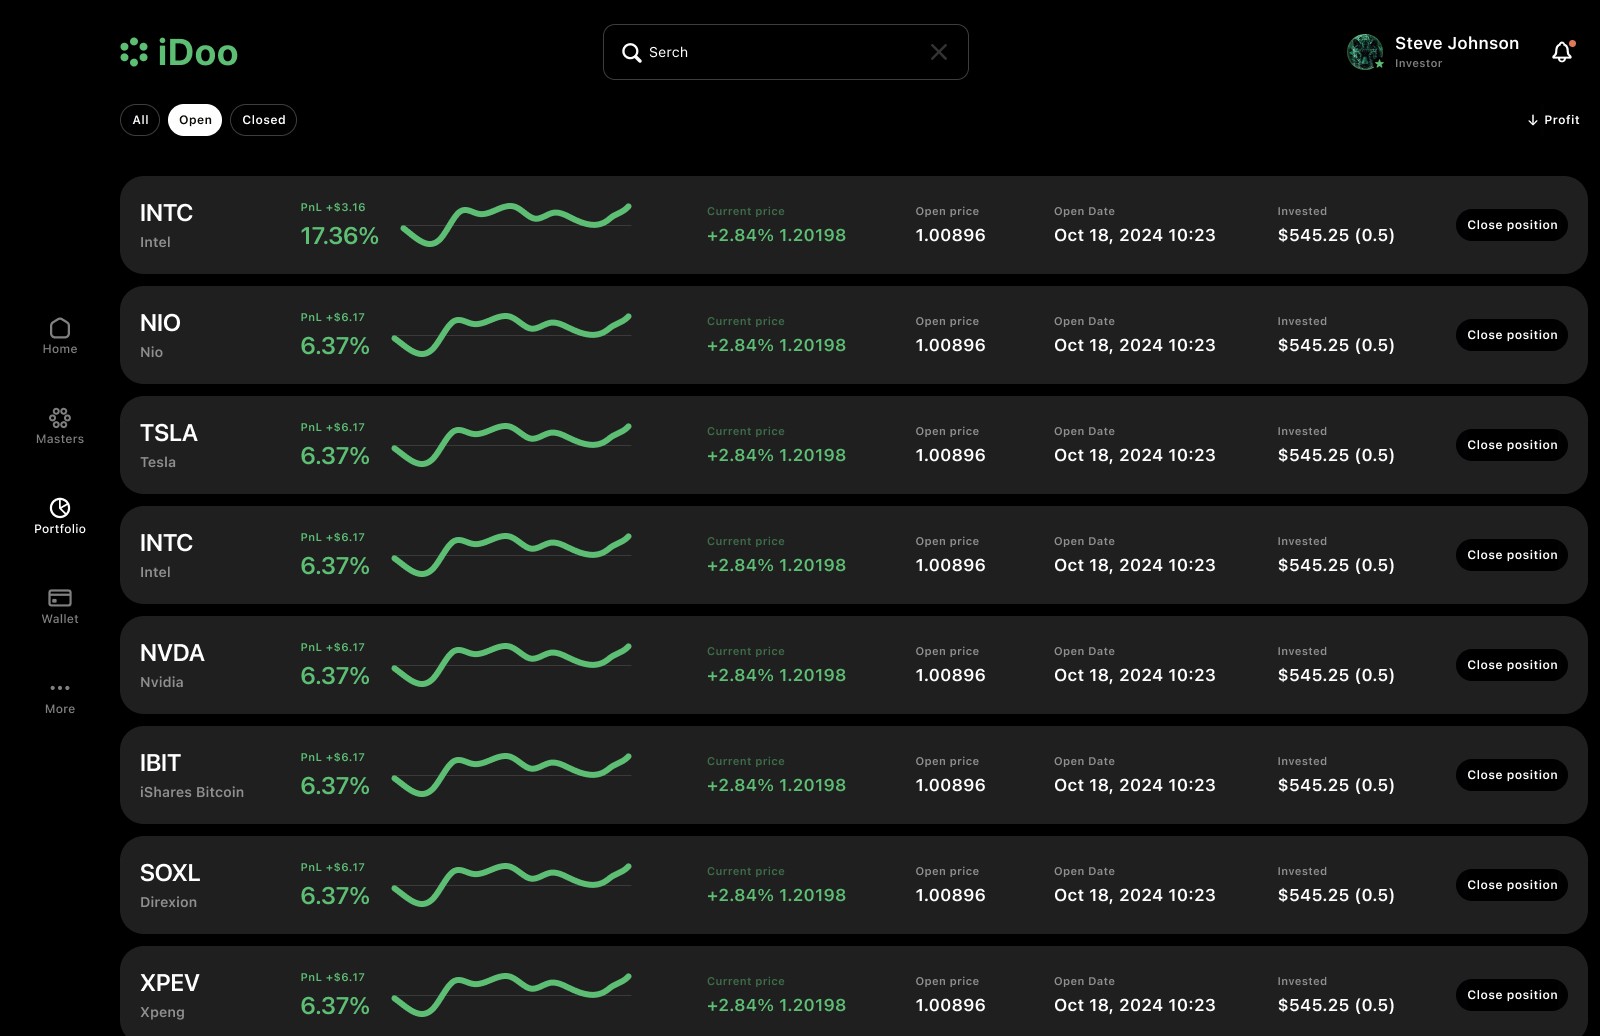Show All positions filter
Screen dimensions: 1600x1036
(x=140, y=120)
